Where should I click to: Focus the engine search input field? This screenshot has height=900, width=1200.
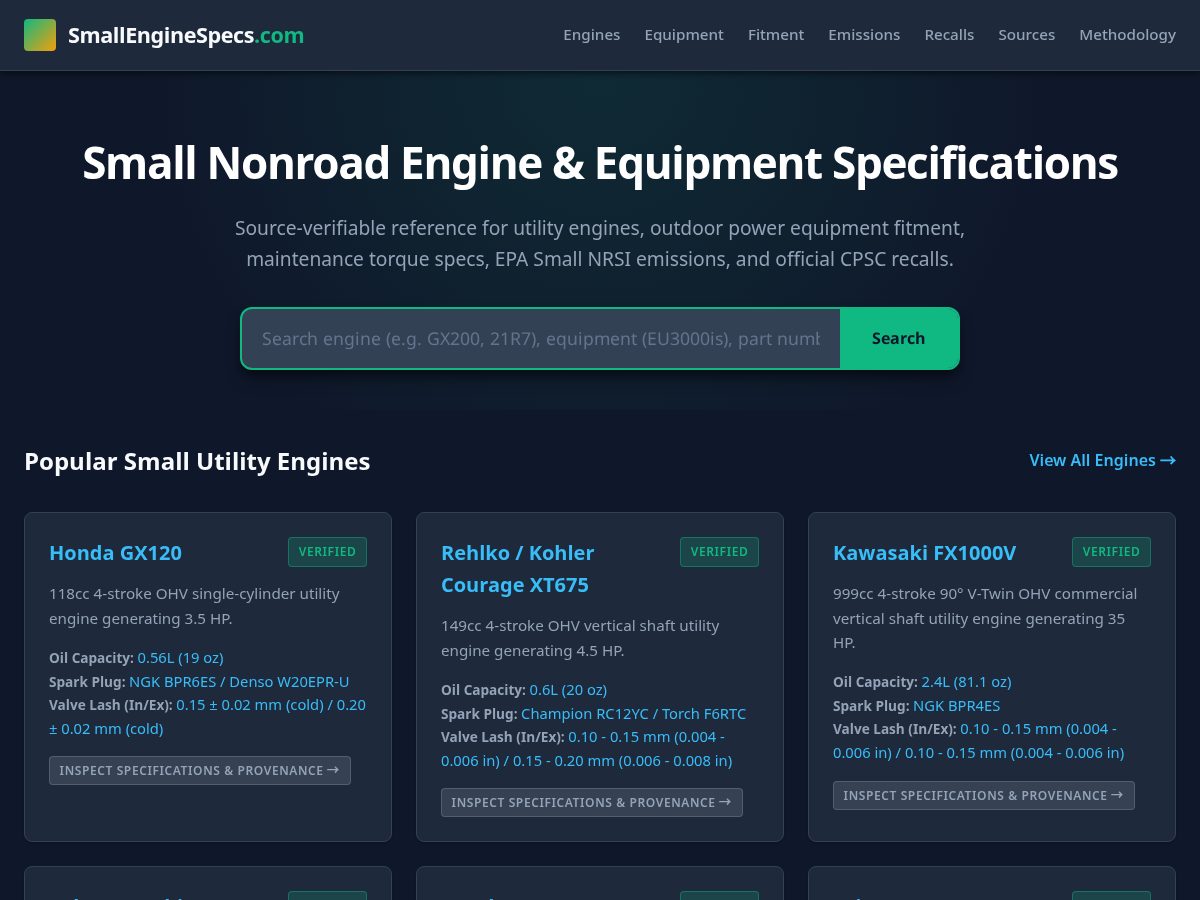click(541, 338)
